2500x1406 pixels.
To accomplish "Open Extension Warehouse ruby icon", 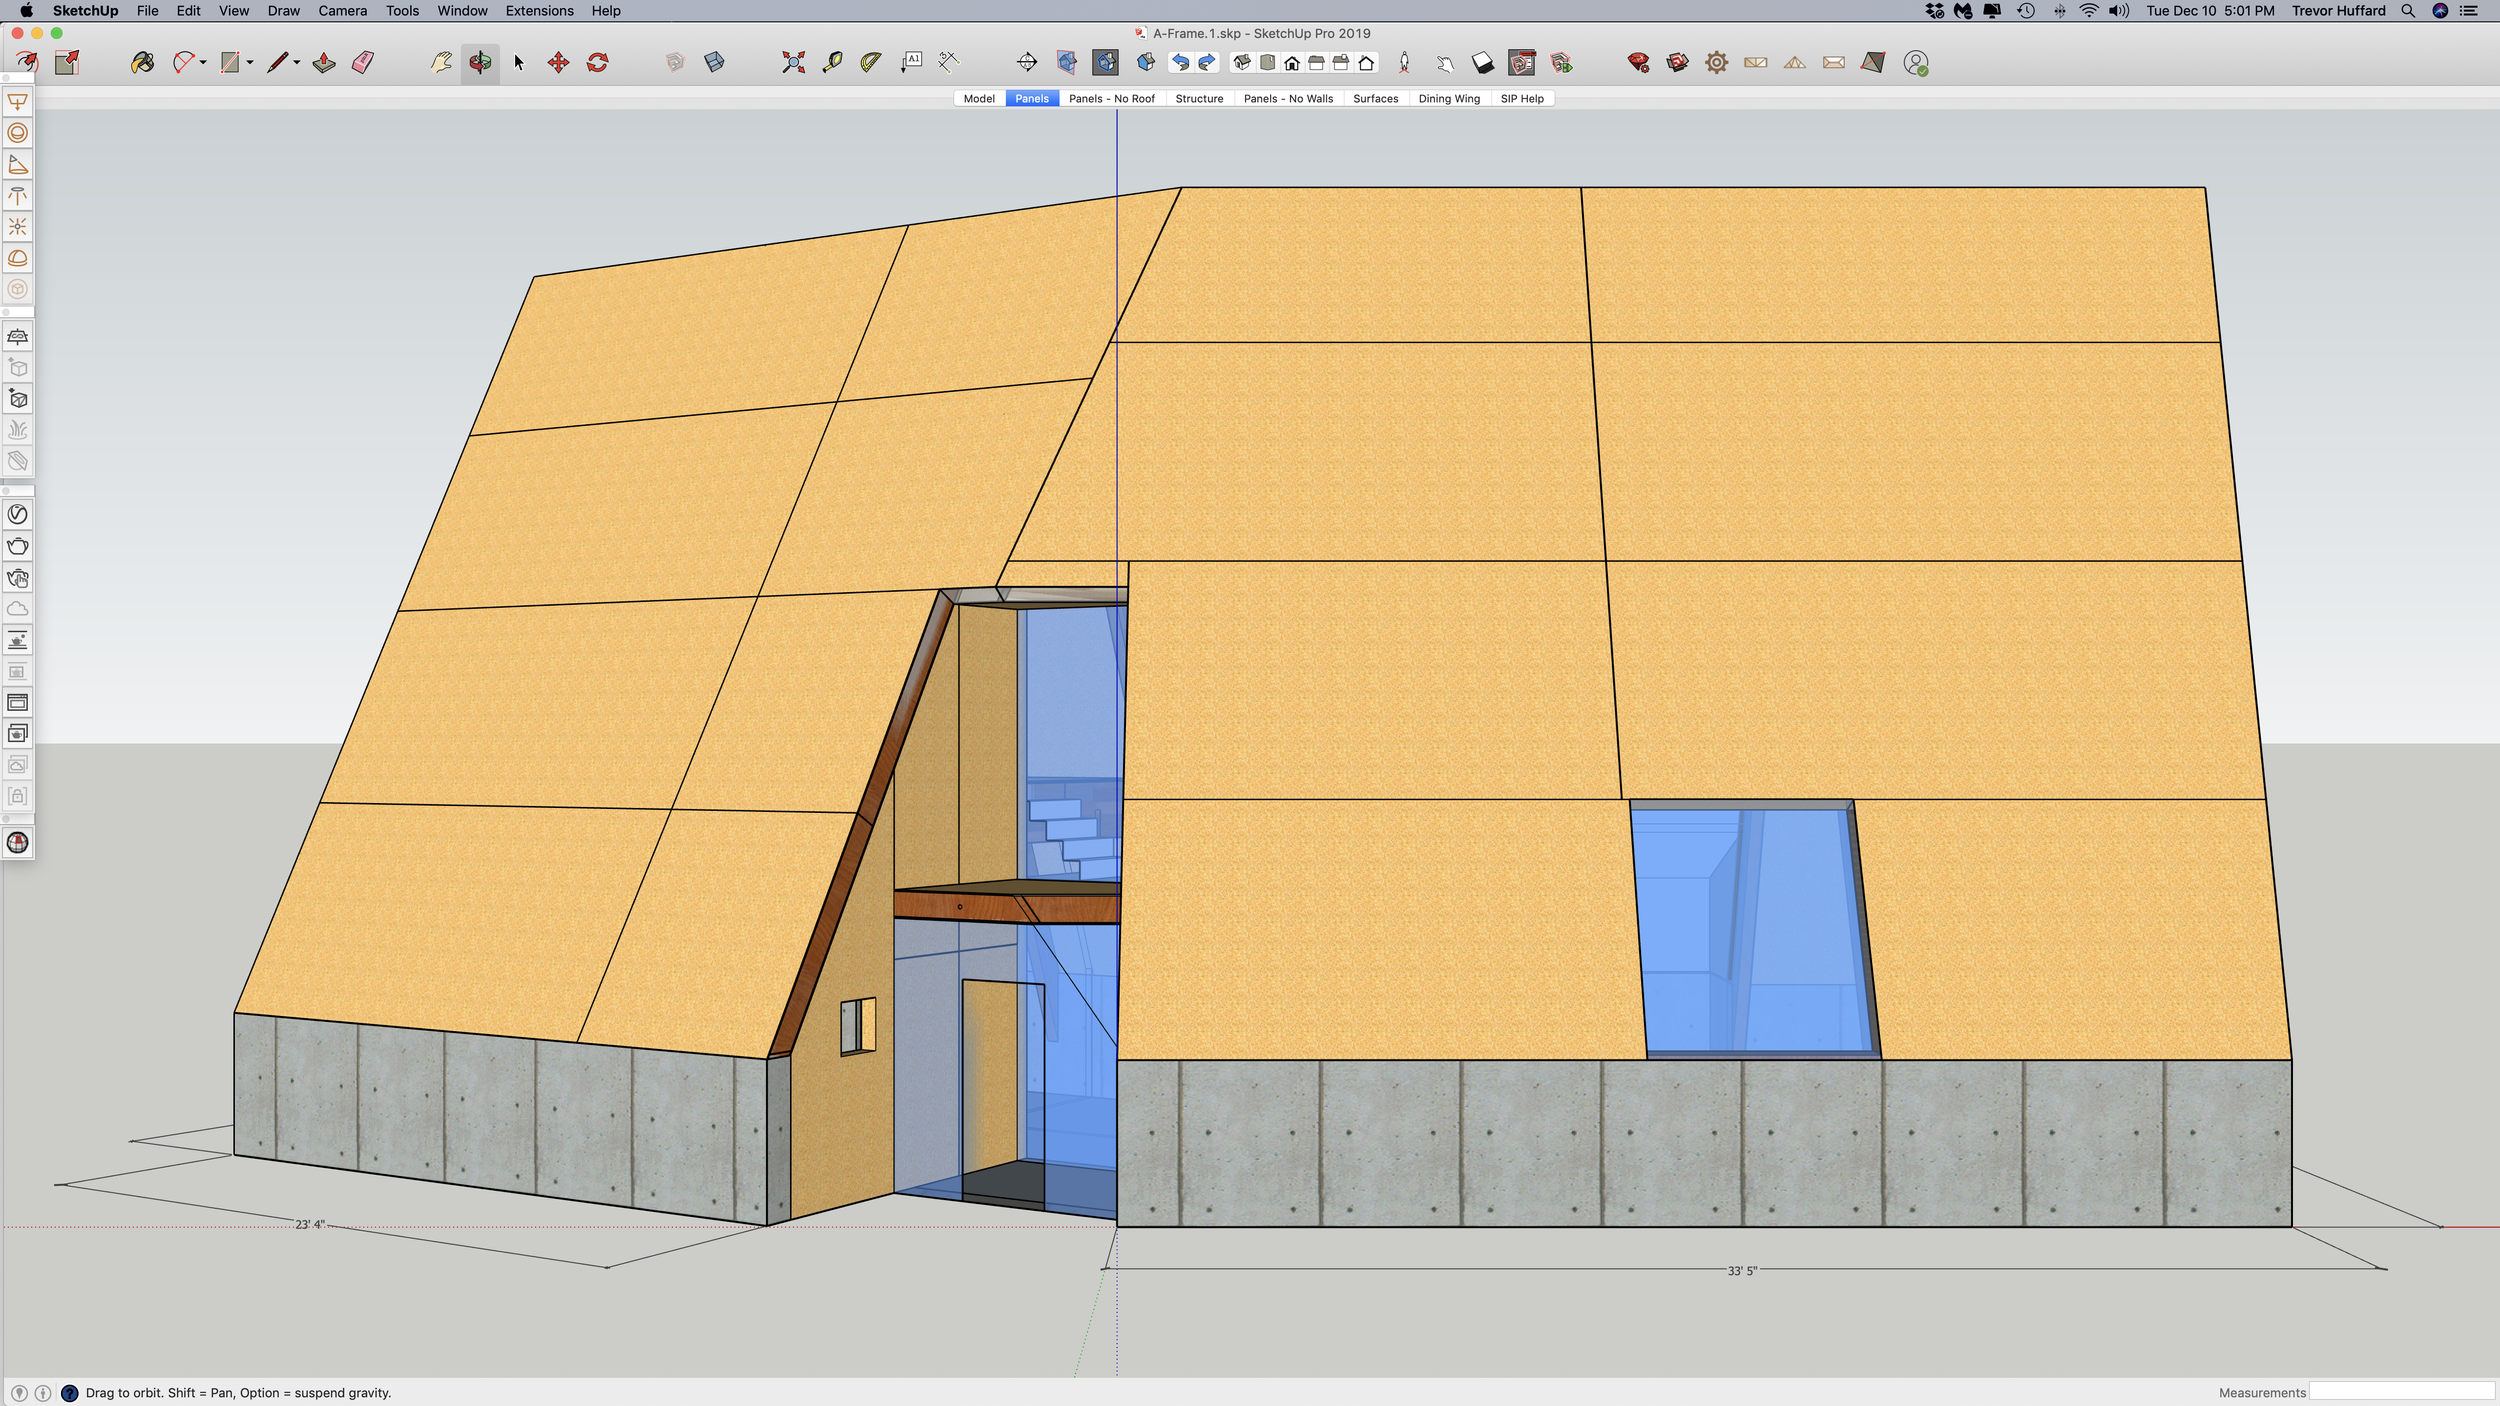I will point(1638,63).
